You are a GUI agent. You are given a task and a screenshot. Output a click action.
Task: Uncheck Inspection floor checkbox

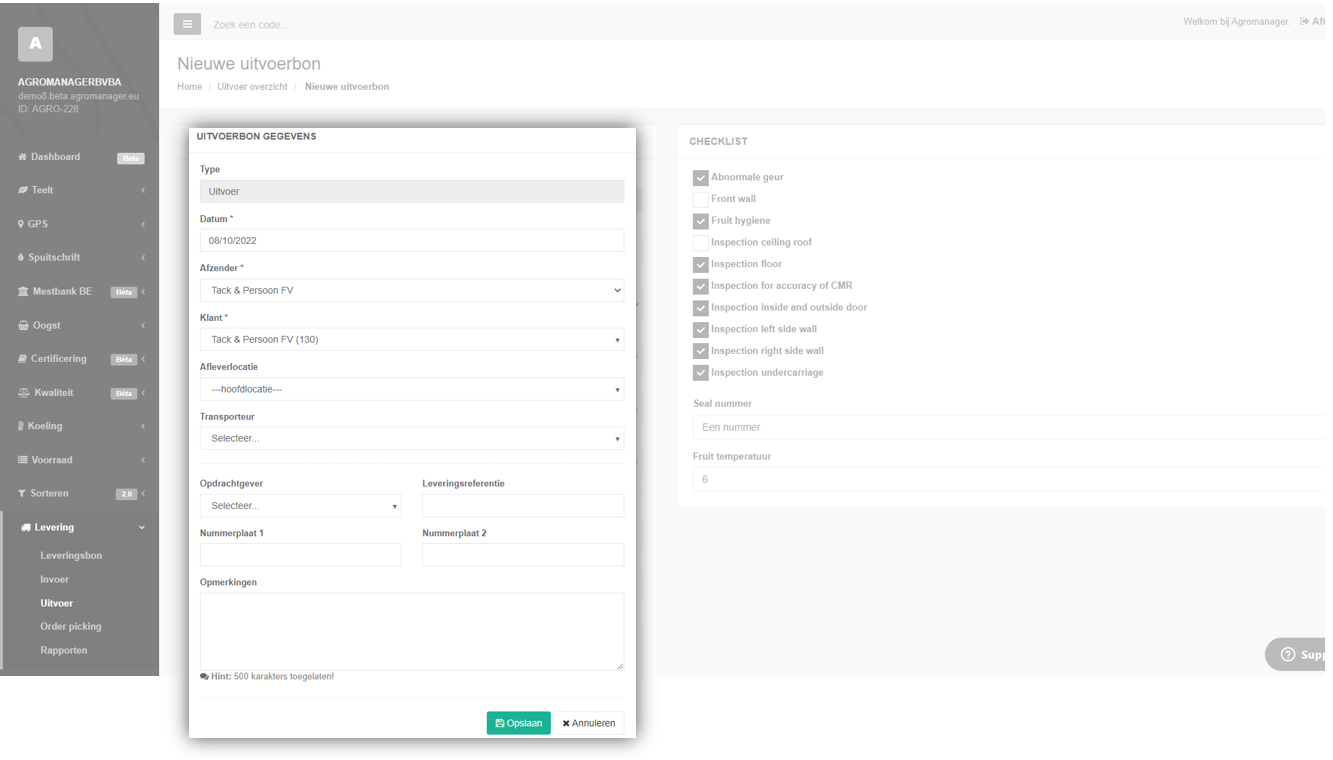[701, 265]
